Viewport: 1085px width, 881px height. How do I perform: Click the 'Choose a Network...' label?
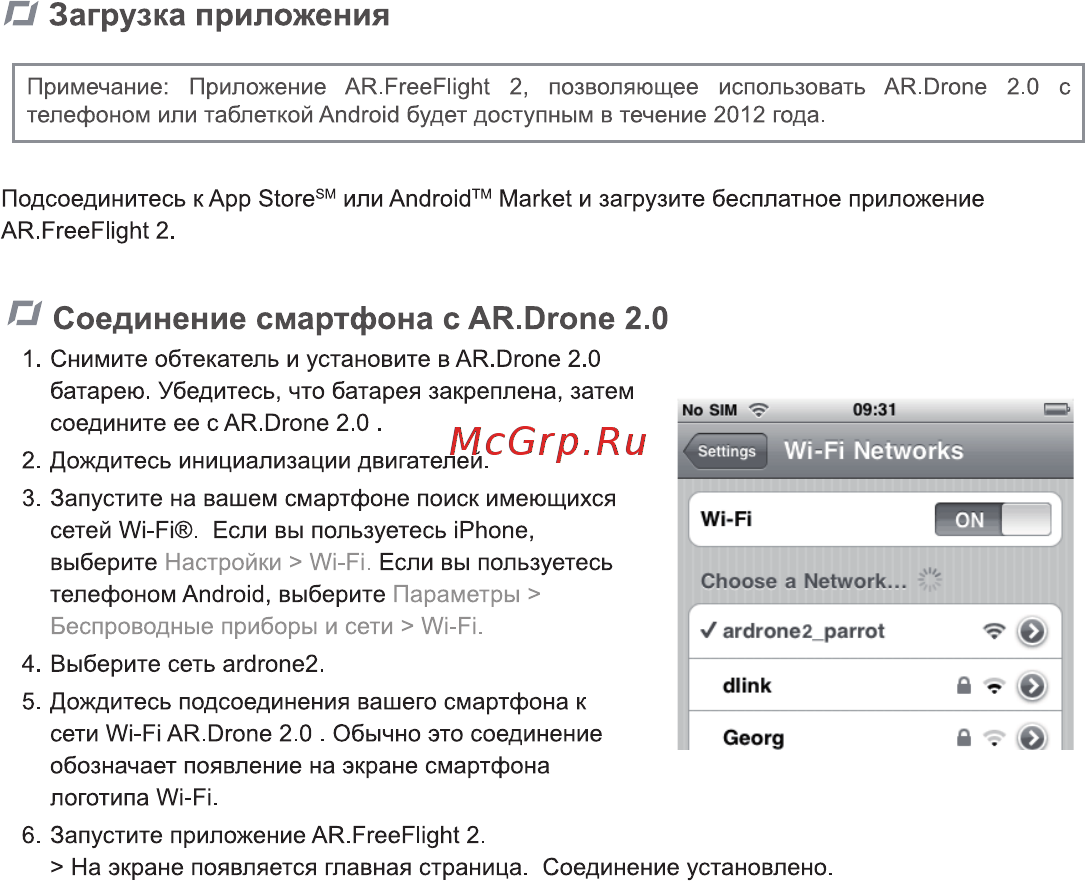[803, 581]
